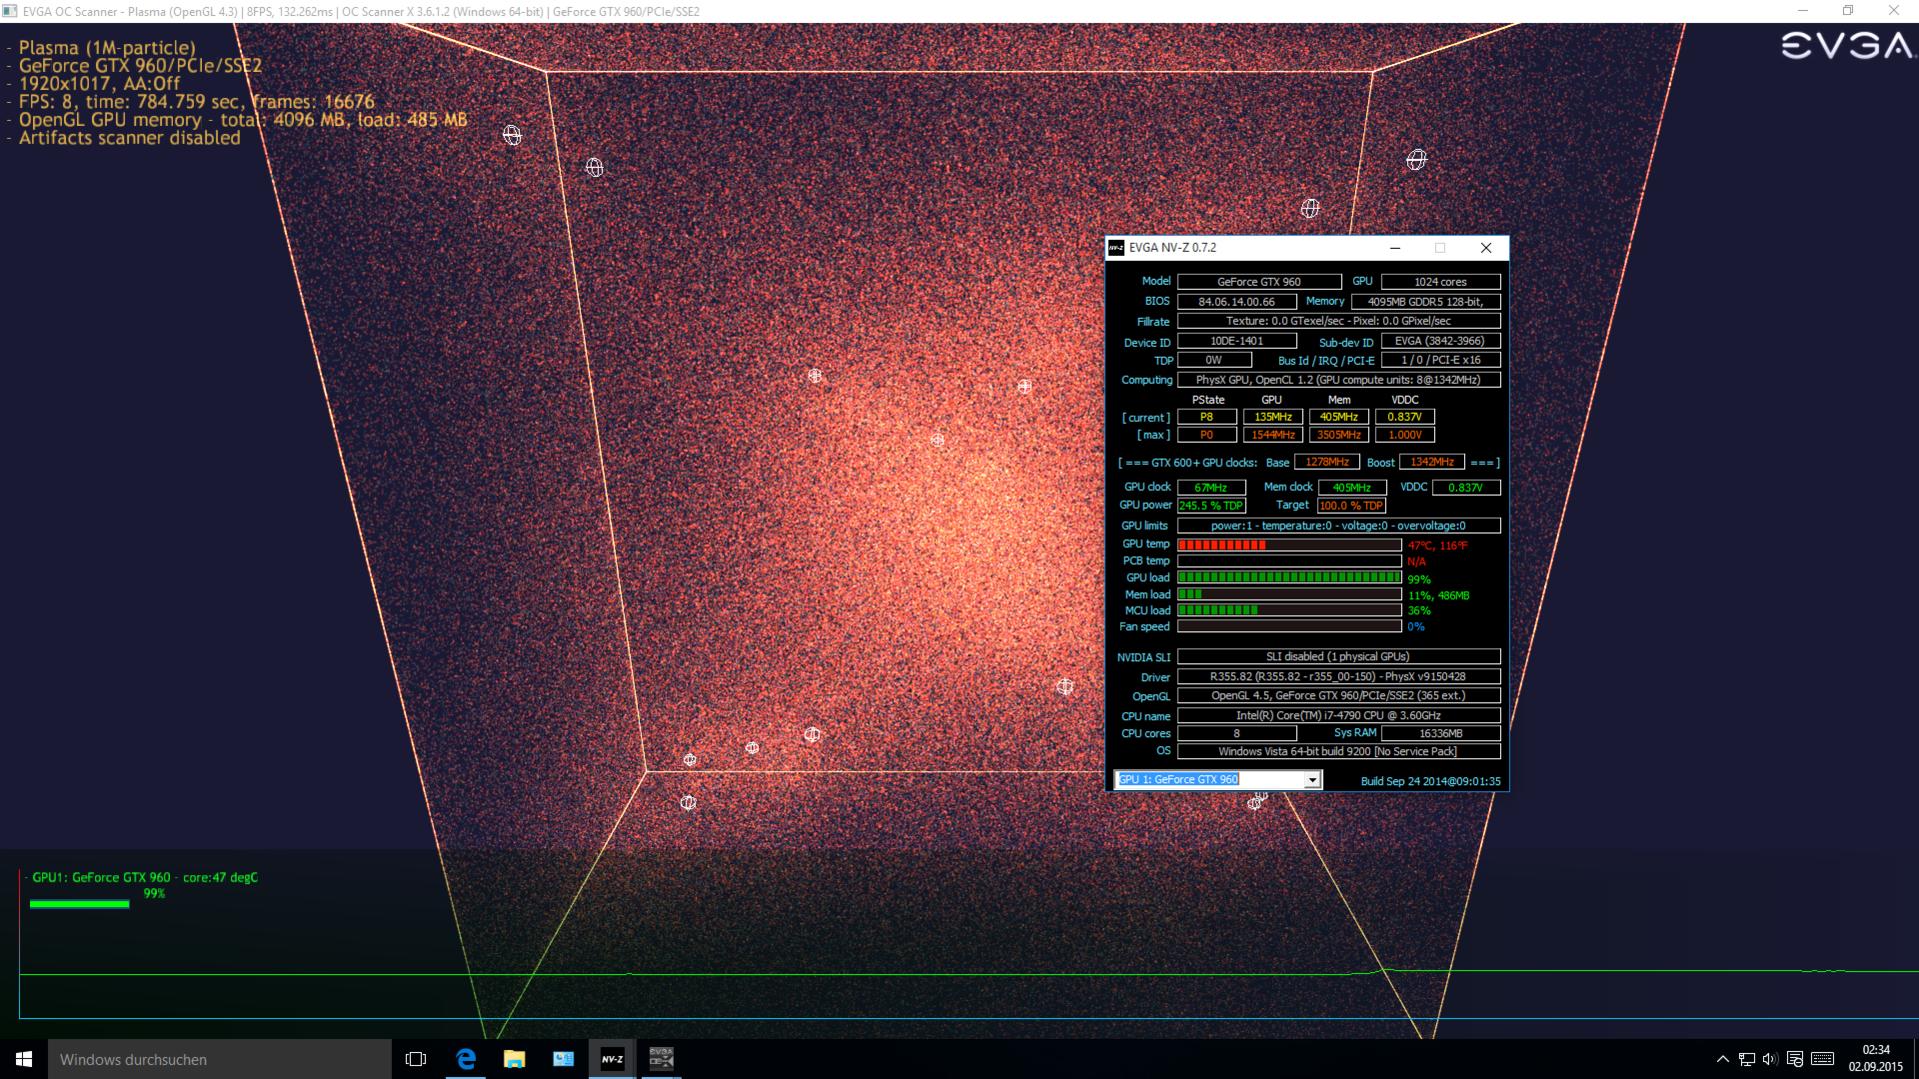Open the touch keyboard tray icon

point(1822,1059)
